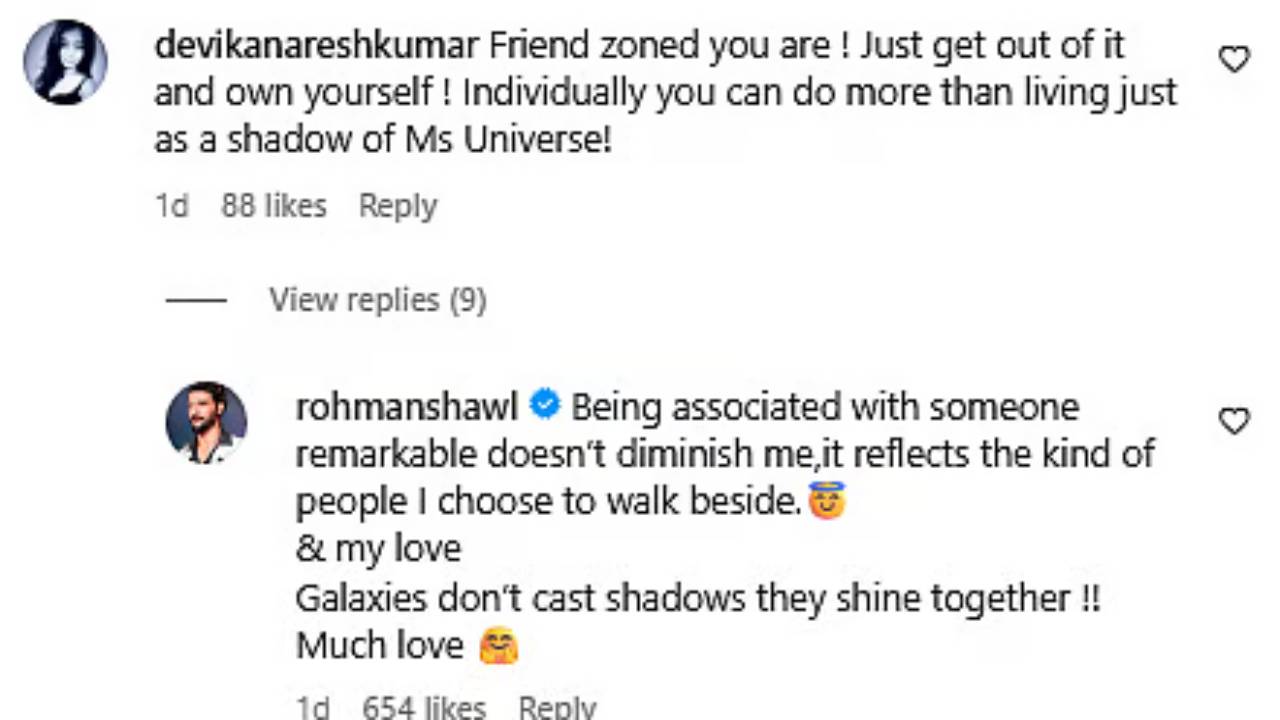The height and width of the screenshot is (720, 1280).
Task: Click the 1d timestamp under devikanareshkumar's comment
Action: click(x=172, y=206)
